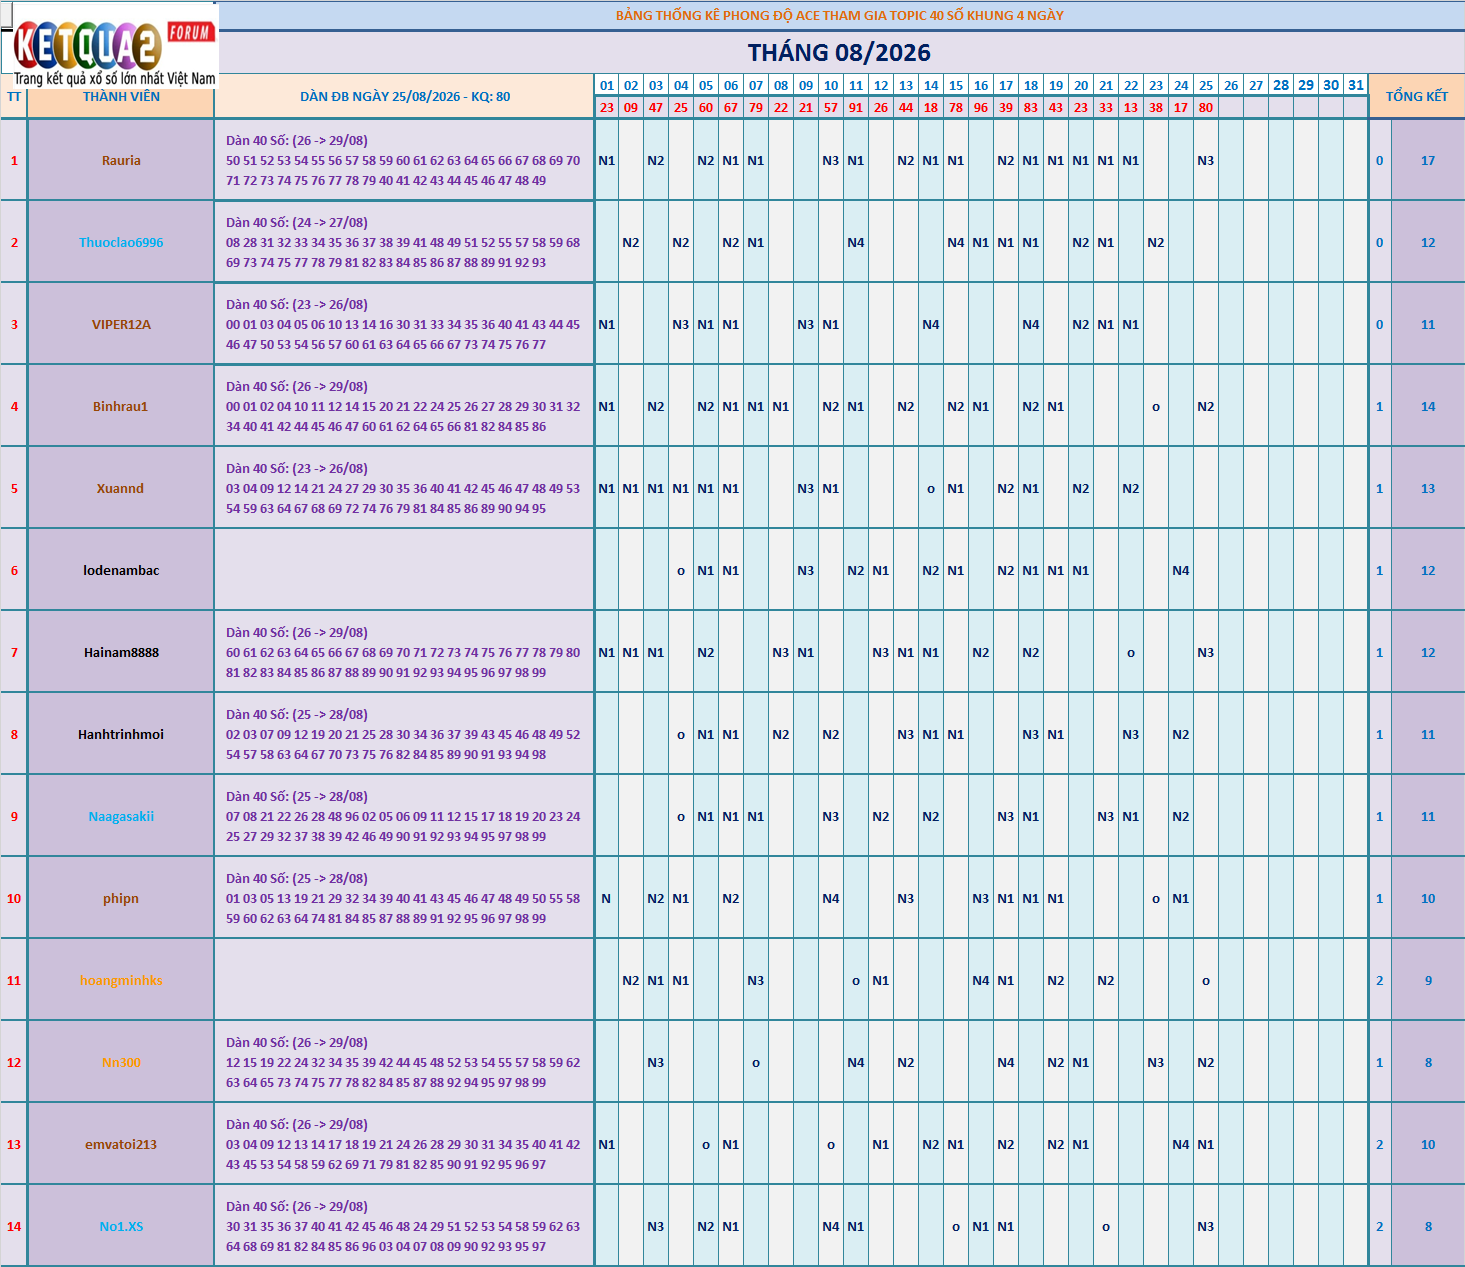Click the N4 cell in hoangminhks's row
This screenshot has height=1267, width=1465.
981,980
